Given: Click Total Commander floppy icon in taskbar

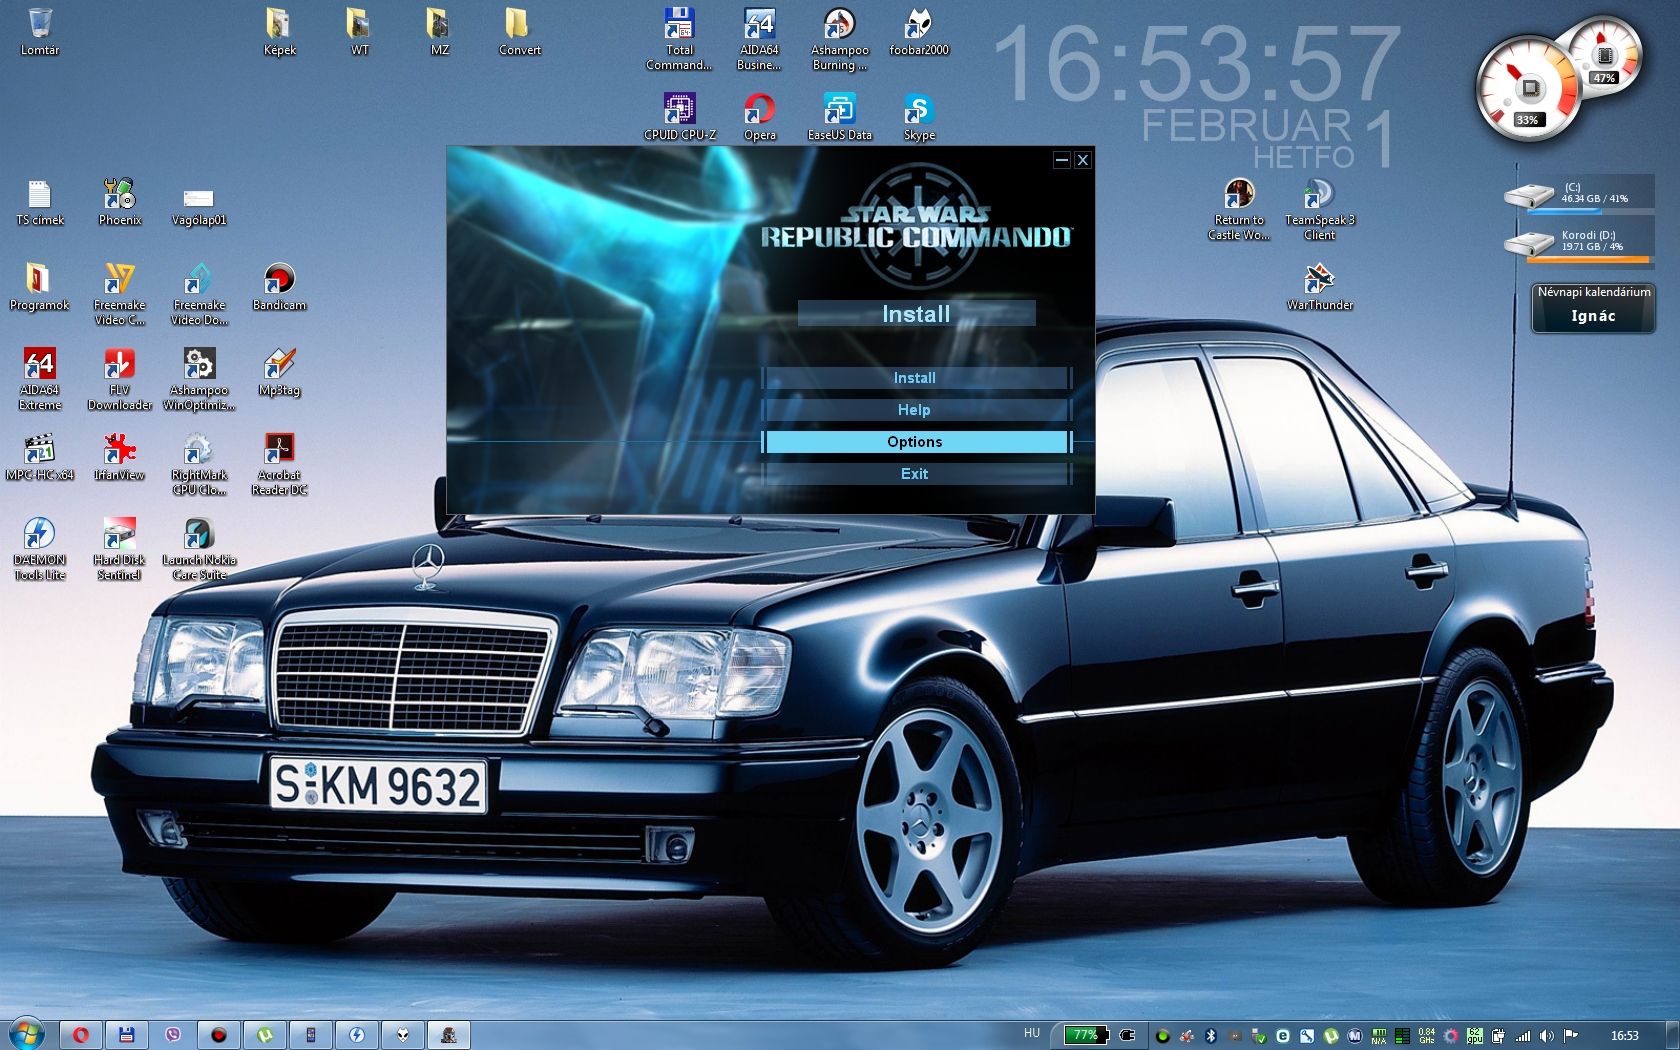Looking at the screenshot, I should (127, 1035).
